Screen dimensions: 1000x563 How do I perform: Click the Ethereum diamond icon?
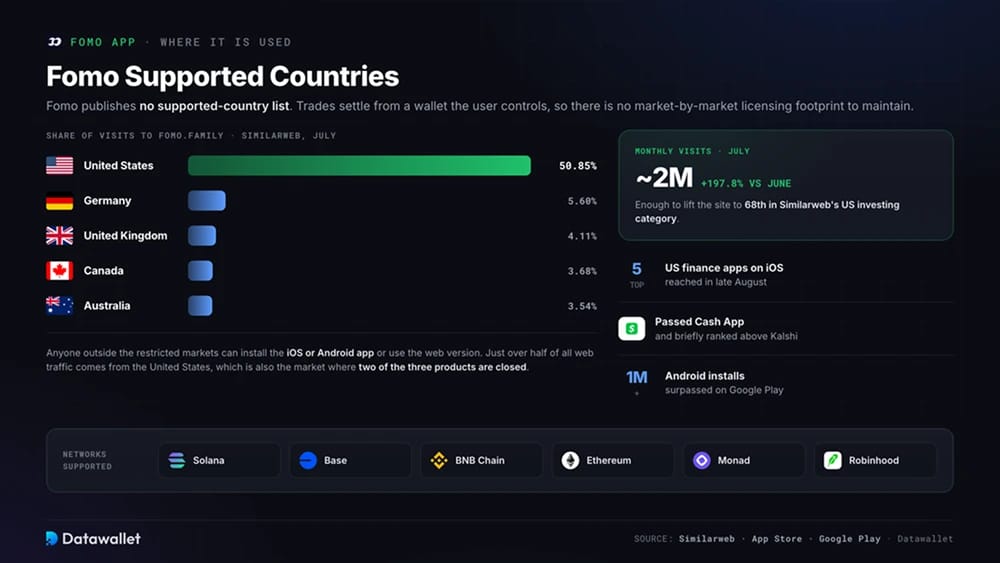570,460
